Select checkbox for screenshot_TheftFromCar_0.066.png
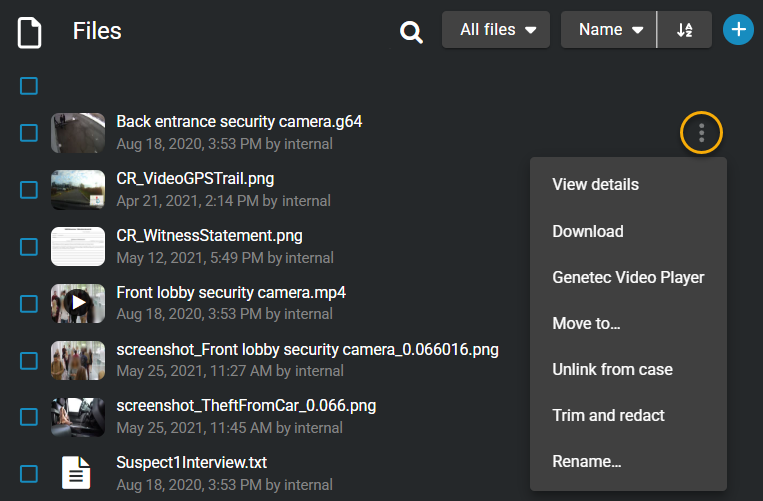 (x=29, y=416)
